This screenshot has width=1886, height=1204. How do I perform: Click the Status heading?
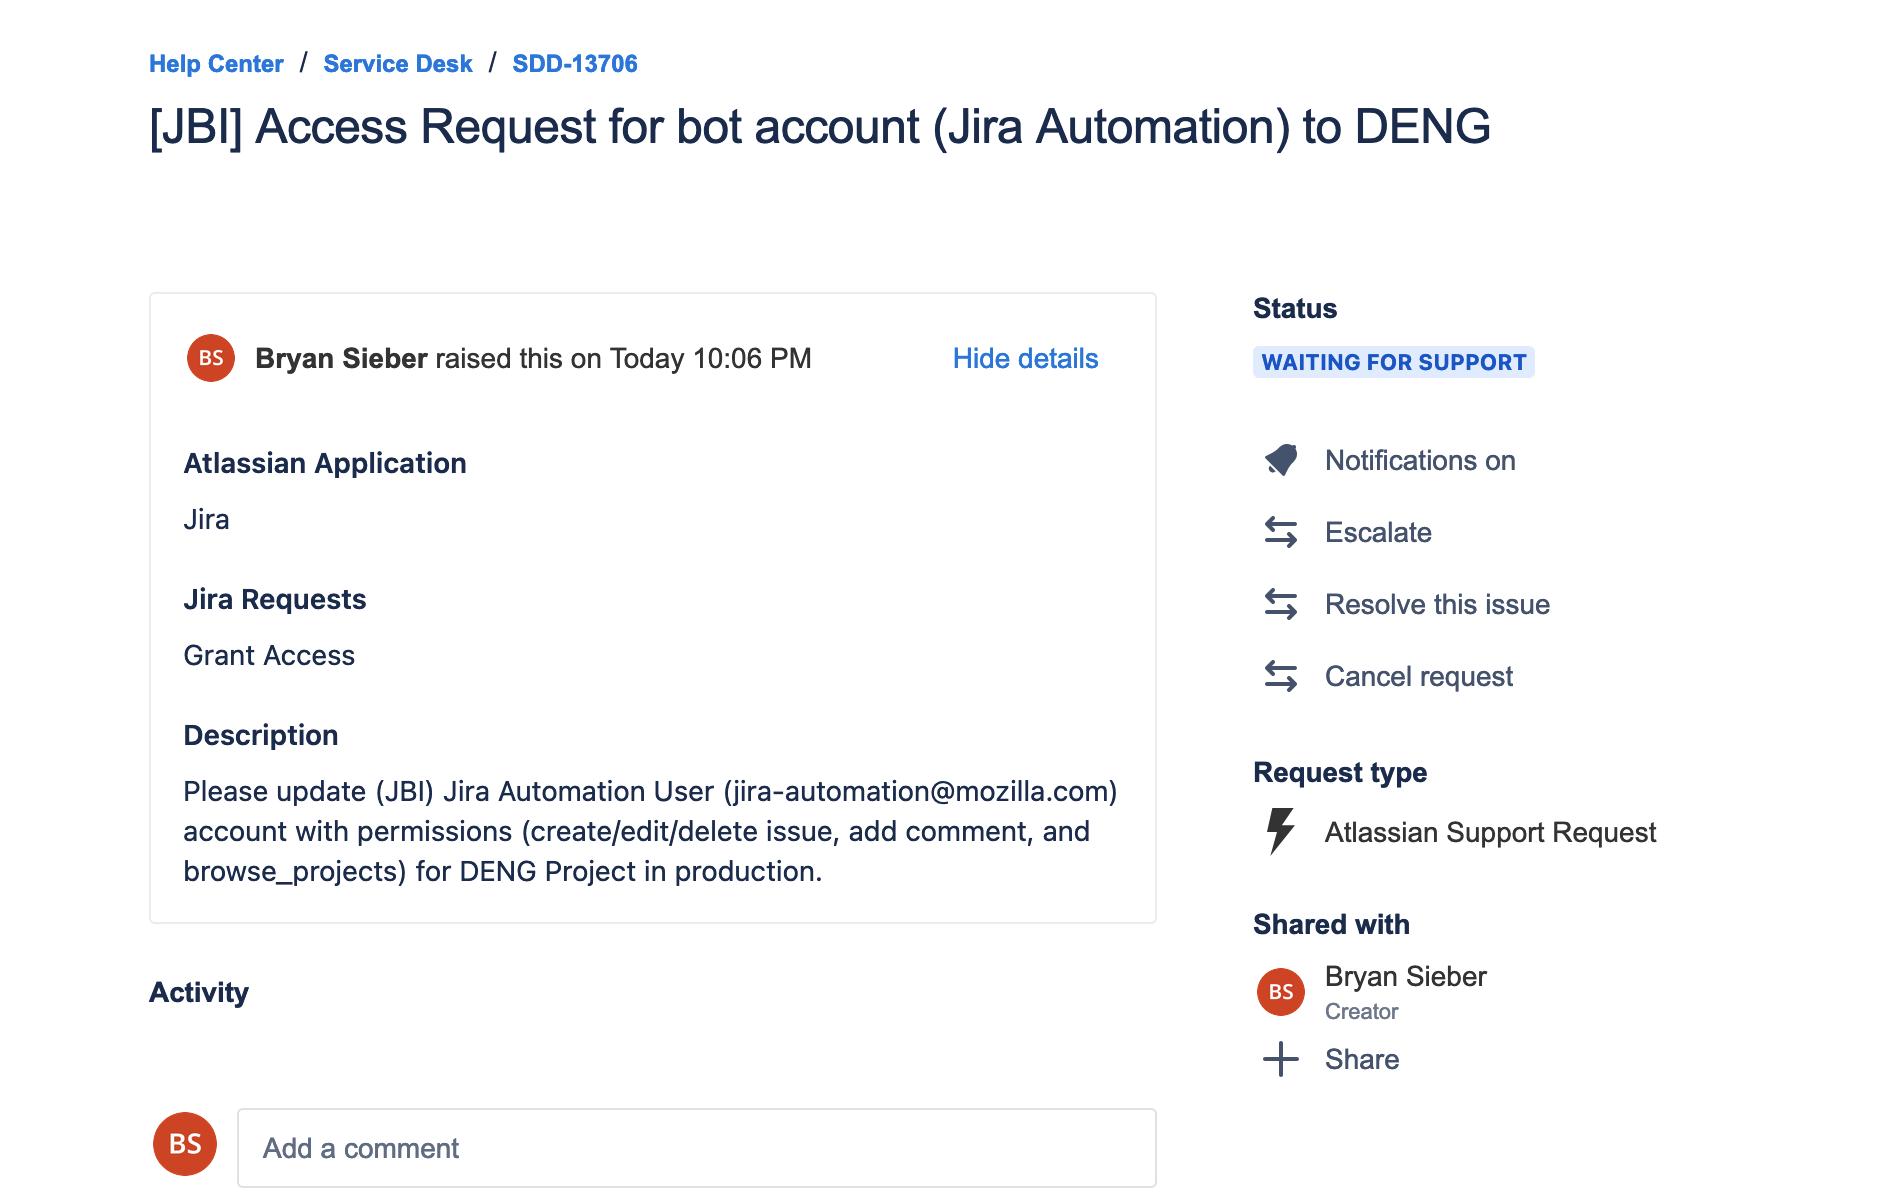click(1295, 309)
